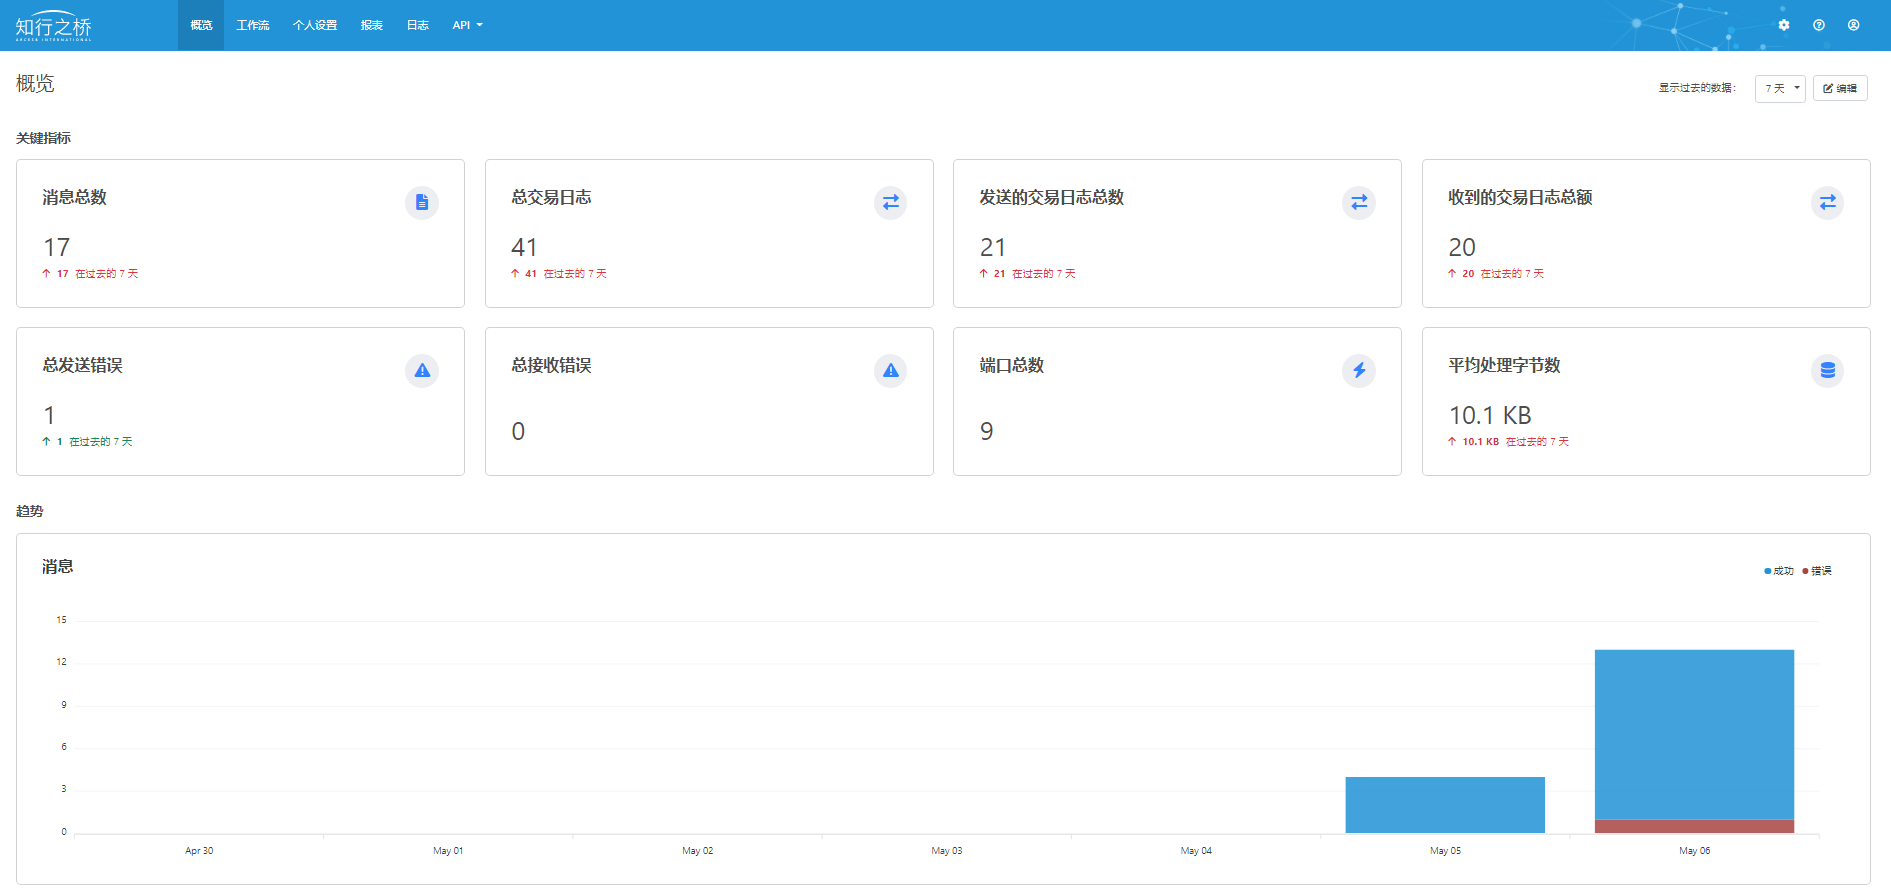The width and height of the screenshot is (1891, 893).
Task: Click the 总接收错误 value 0
Action: point(518,431)
